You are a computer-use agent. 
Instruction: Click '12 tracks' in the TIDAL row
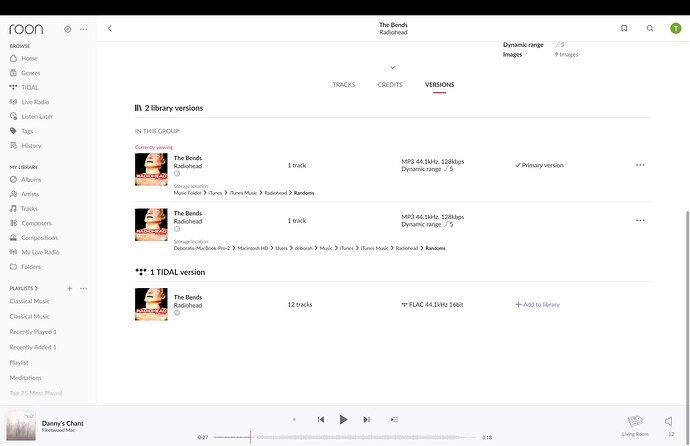tap(300, 304)
